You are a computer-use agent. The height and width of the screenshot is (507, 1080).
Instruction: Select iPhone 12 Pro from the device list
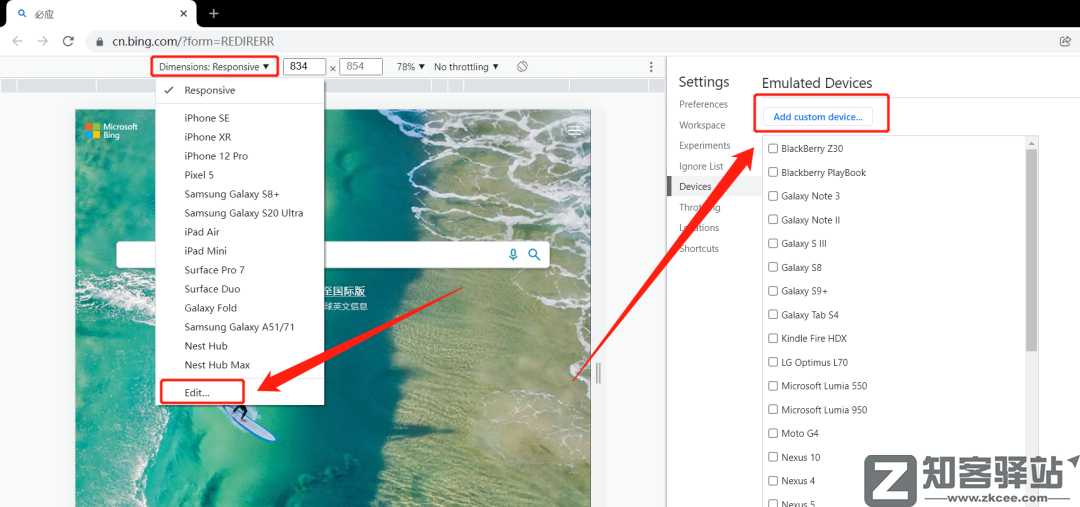click(216, 156)
